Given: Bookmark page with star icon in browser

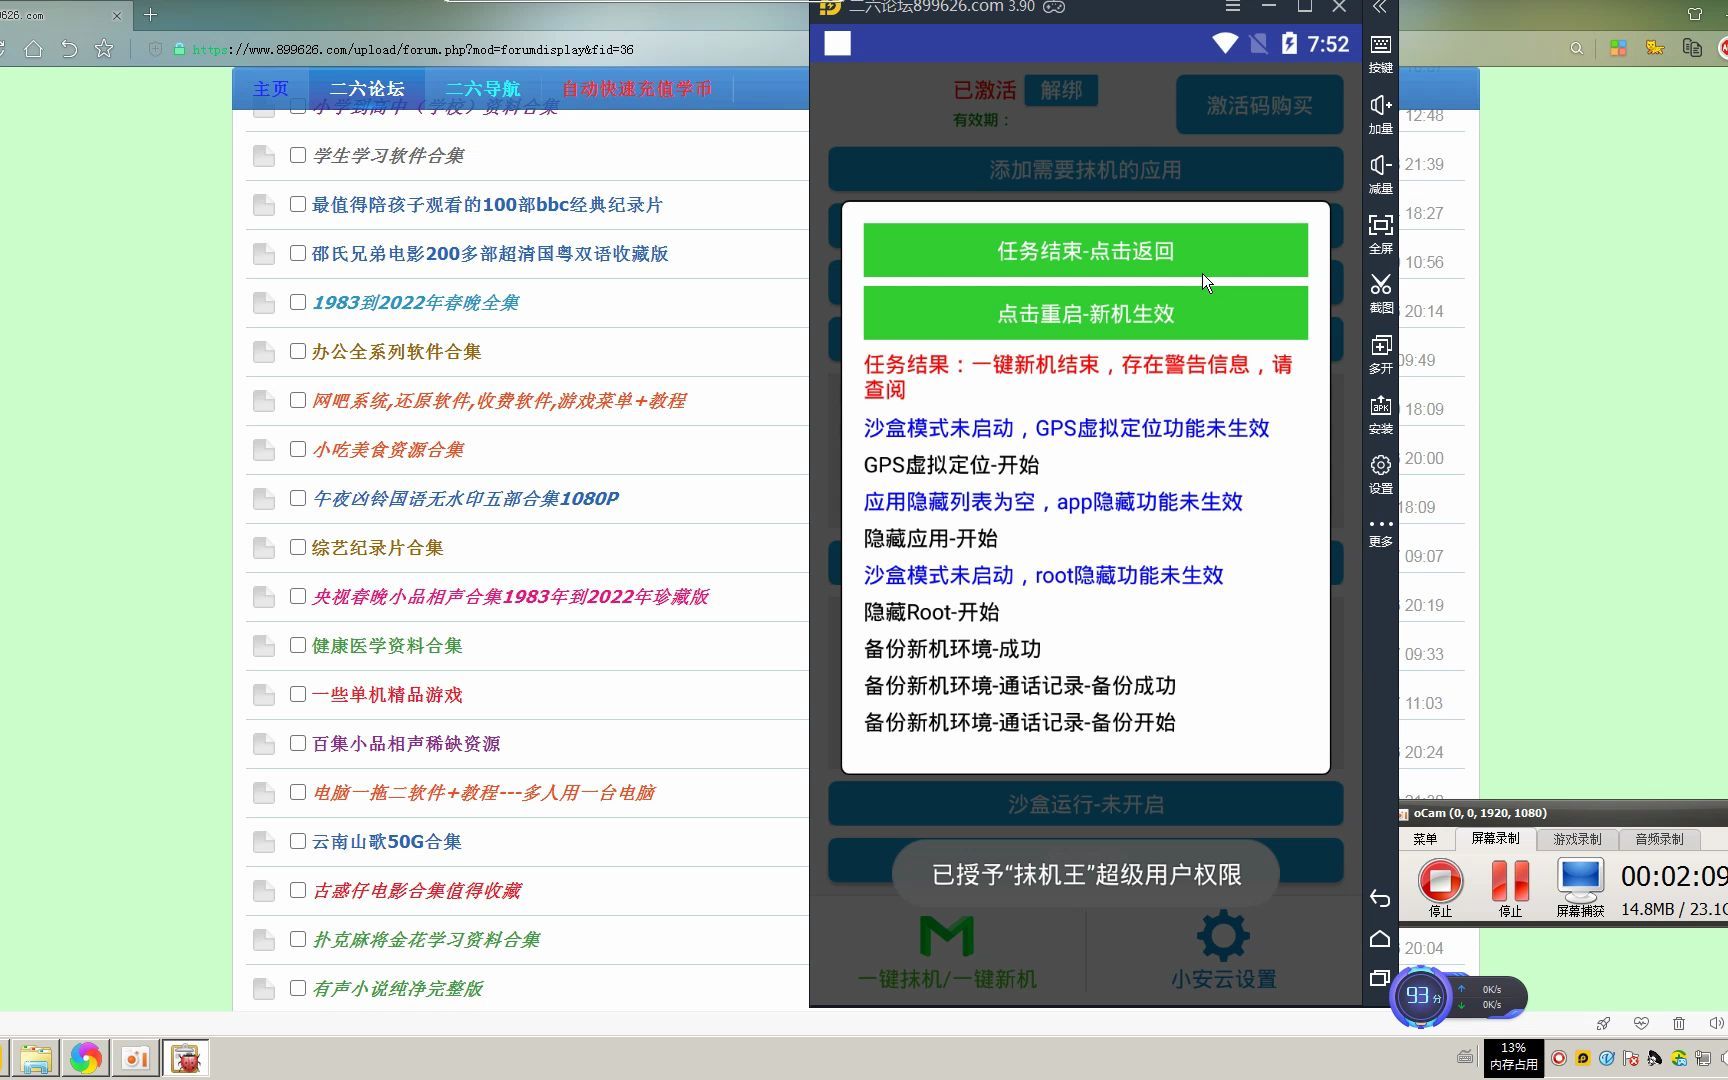Looking at the screenshot, I should coord(104,48).
